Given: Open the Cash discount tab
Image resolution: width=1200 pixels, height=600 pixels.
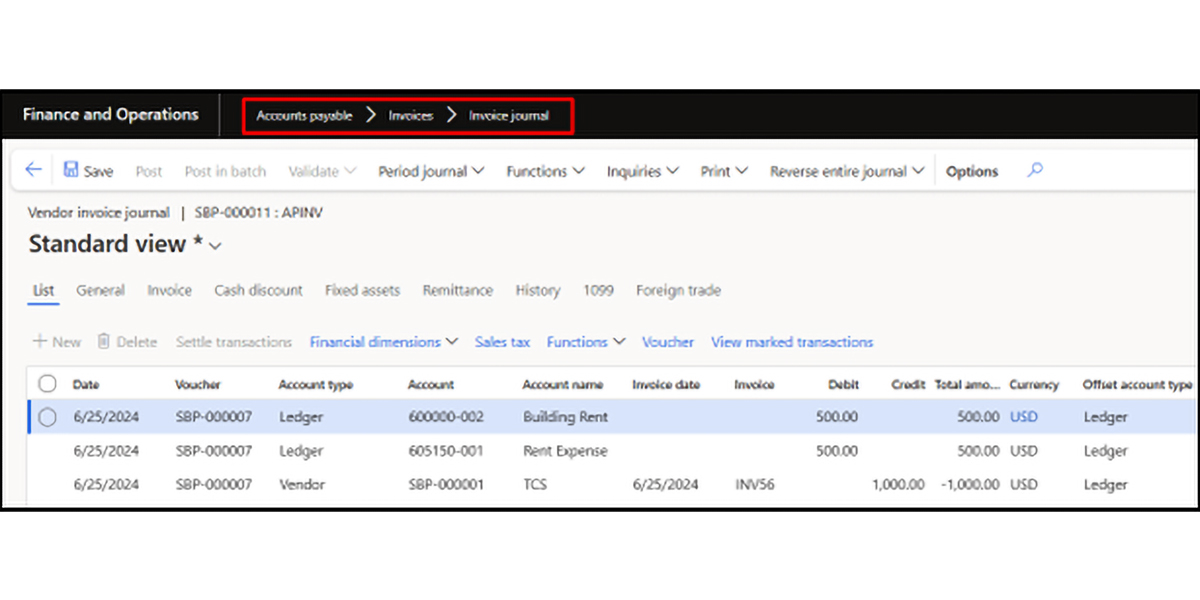Looking at the screenshot, I should (258, 290).
